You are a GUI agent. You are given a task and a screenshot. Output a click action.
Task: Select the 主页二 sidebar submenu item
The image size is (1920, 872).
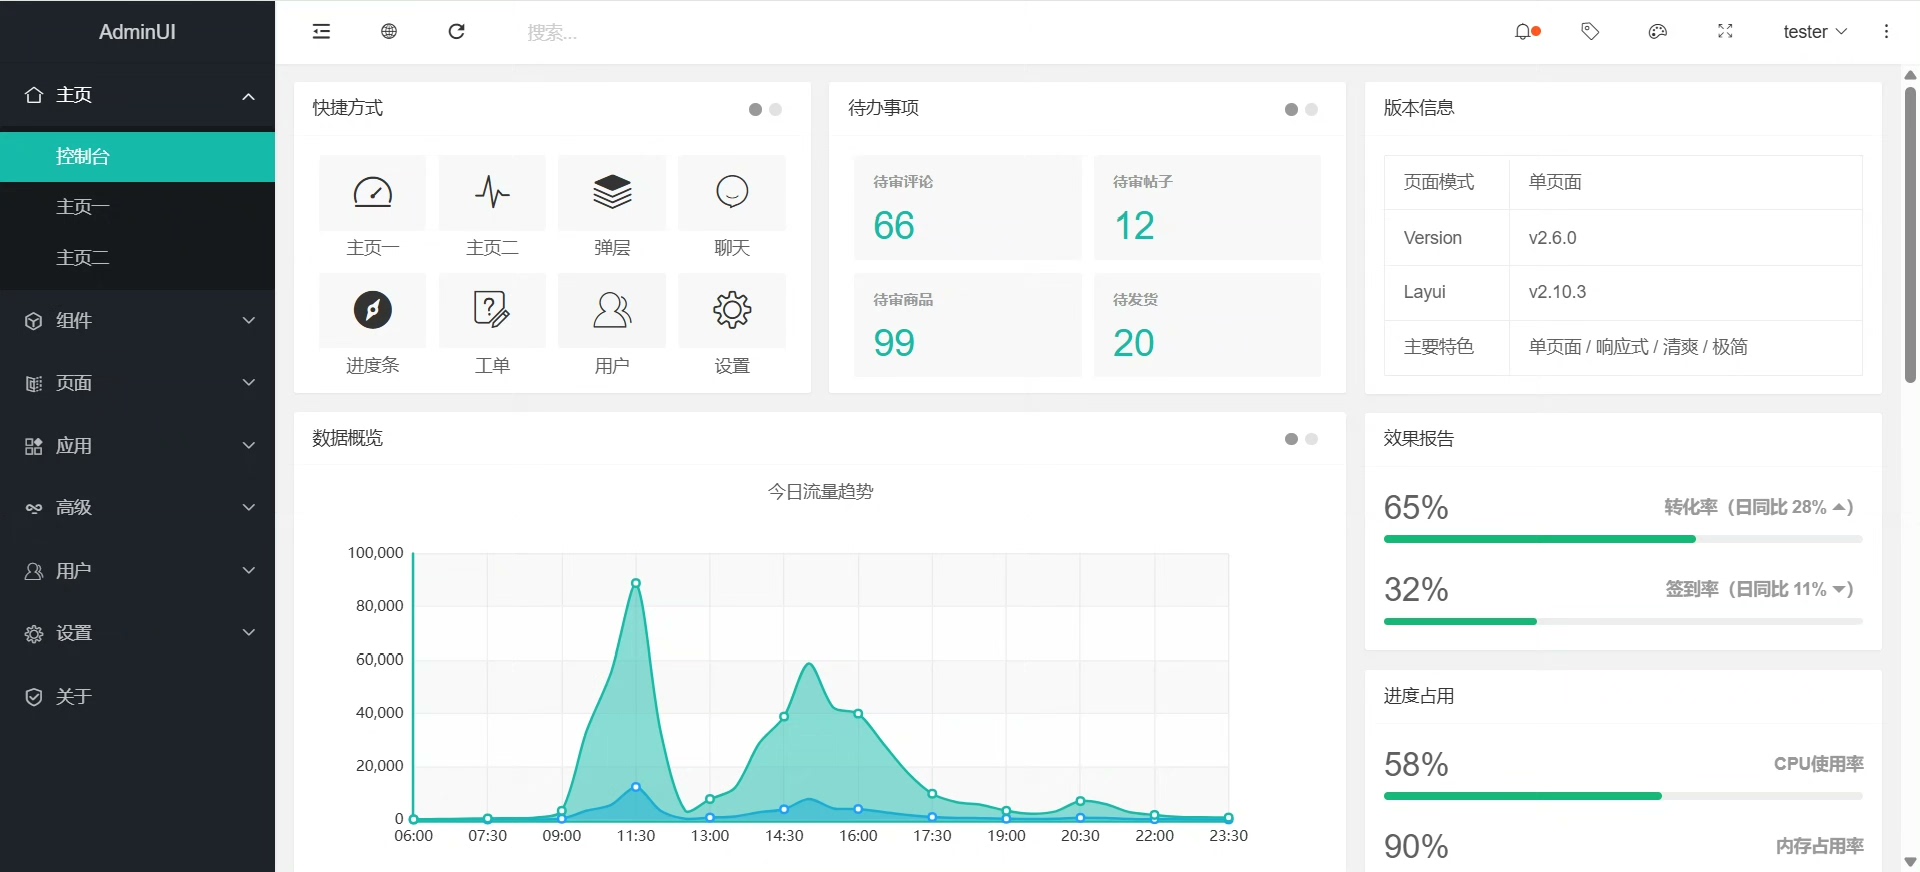tap(137, 258)
